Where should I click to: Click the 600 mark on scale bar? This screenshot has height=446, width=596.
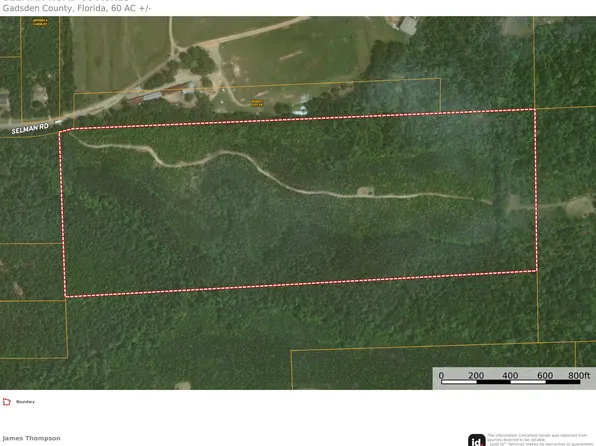point(545,375)
